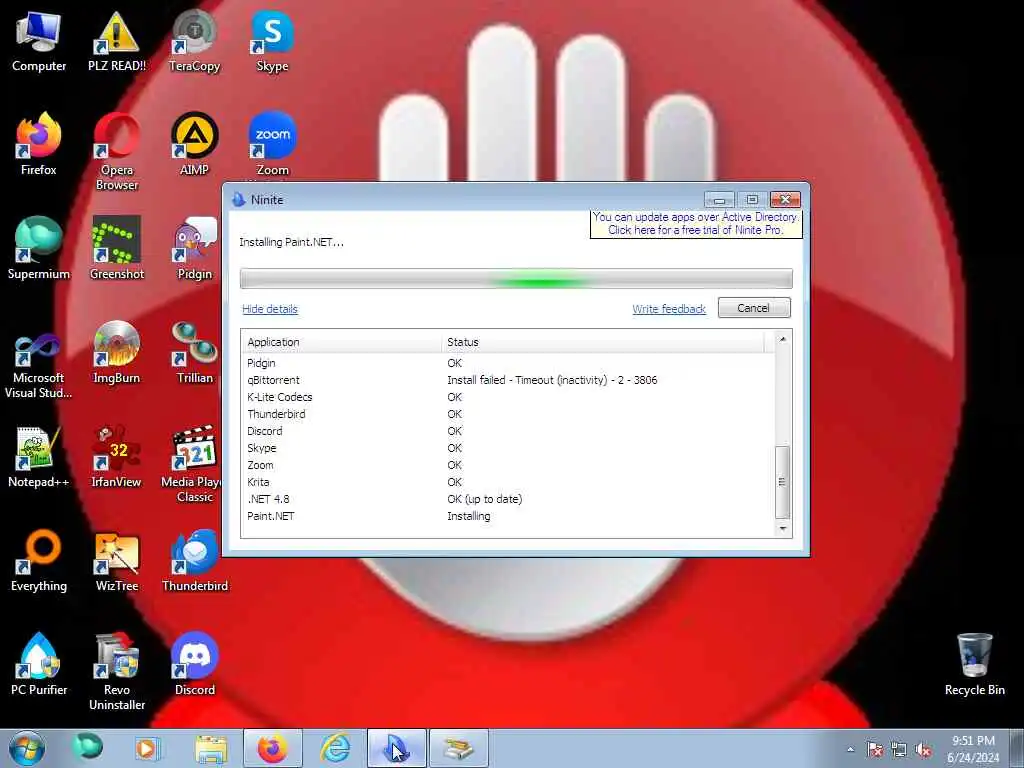
Task: Open the taskbar clock showing 9:51 PM
Action: (973, 749)
